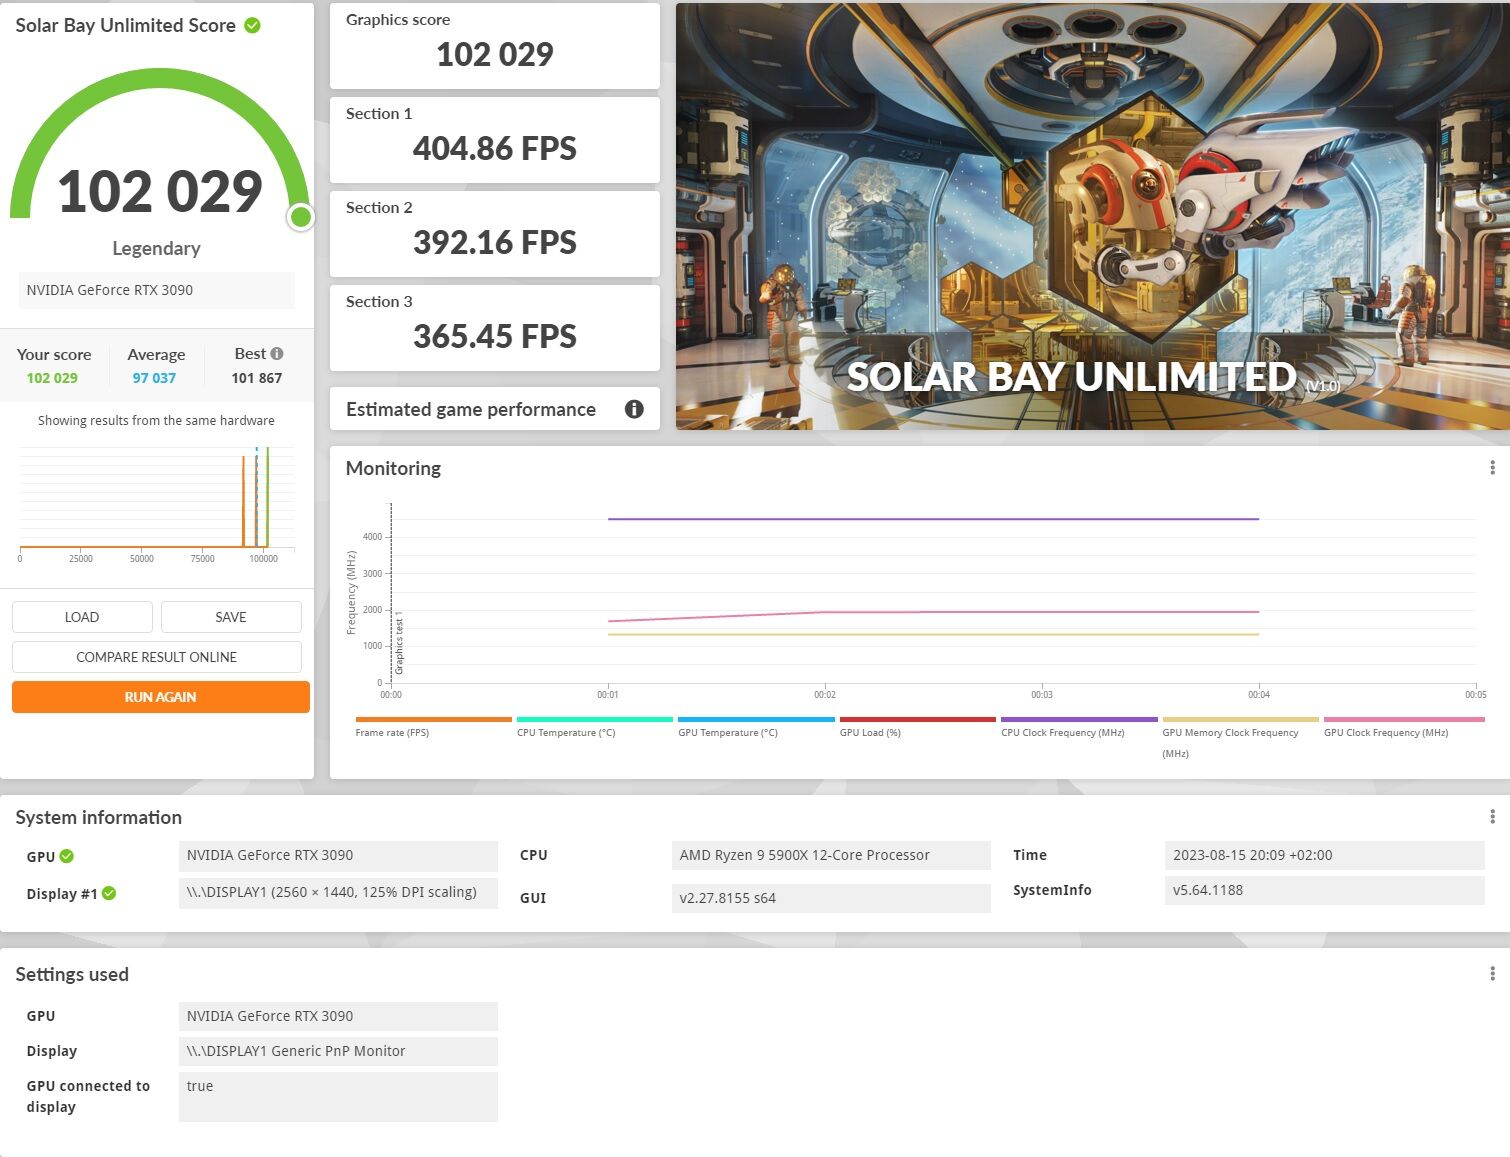Select the NVIDIA GeForce RTX 3090 field under score
The height and width of the screenshot is (1157, 1510).
pyautogui.click(x=157, y=290)
